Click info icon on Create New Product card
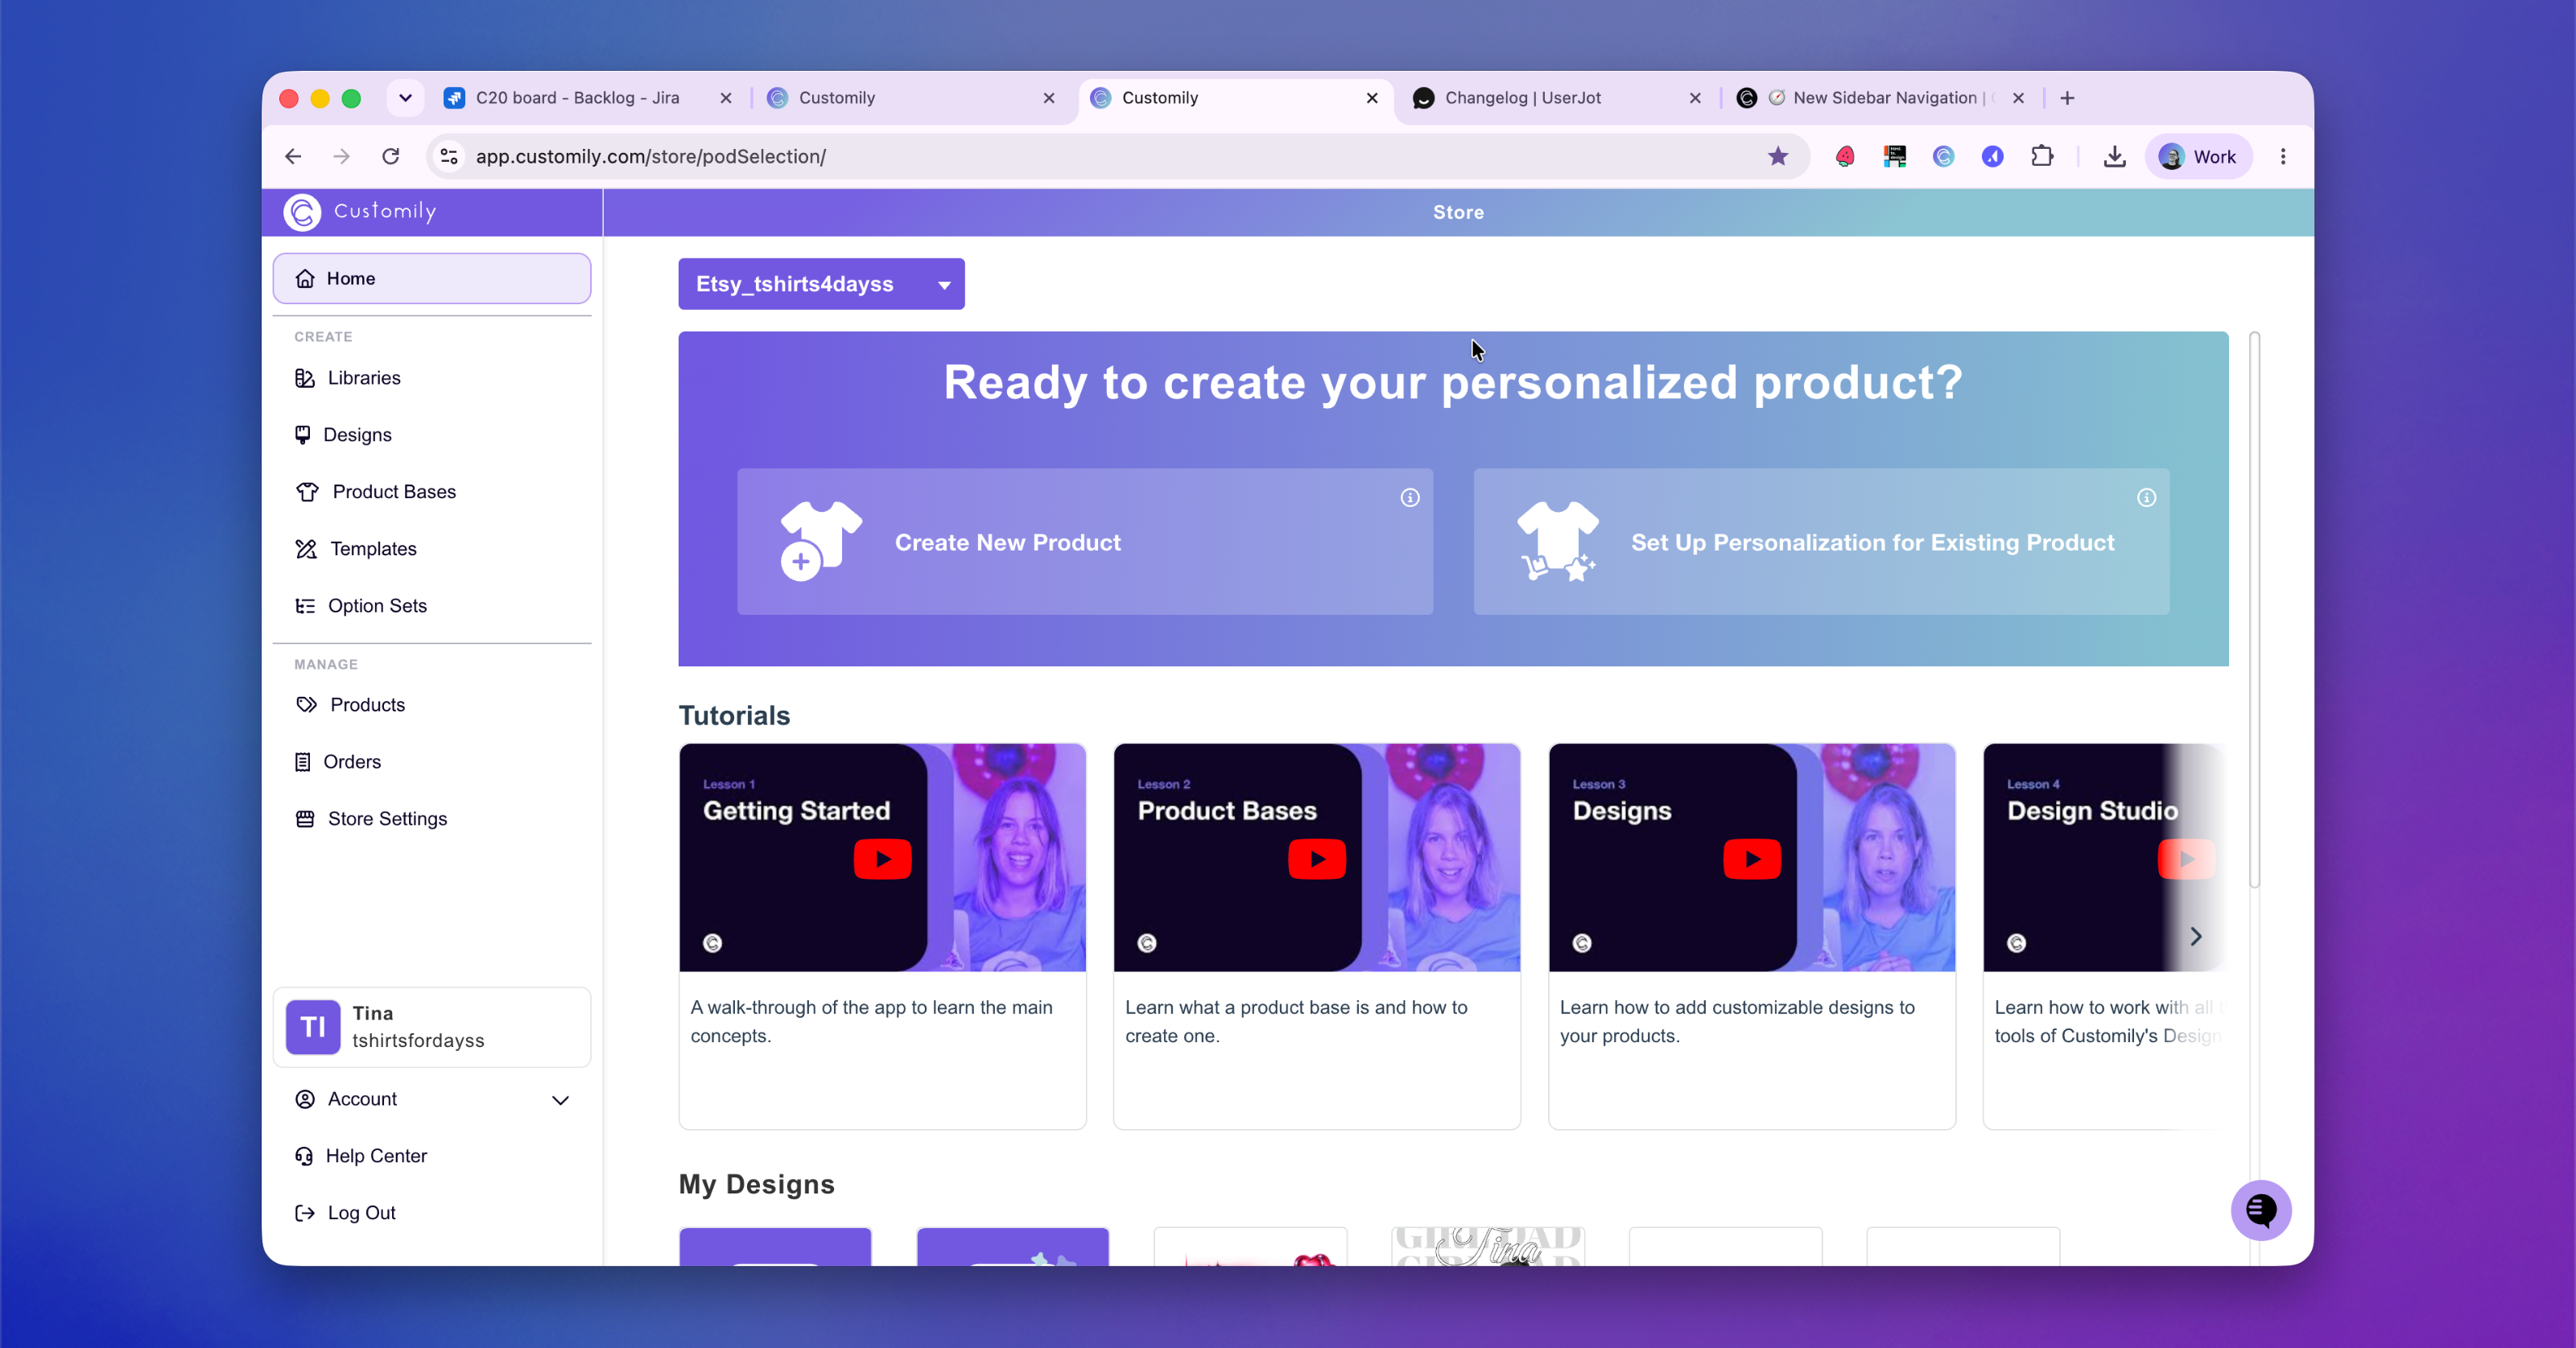2576x1348 pixels. click(1410, 497)
